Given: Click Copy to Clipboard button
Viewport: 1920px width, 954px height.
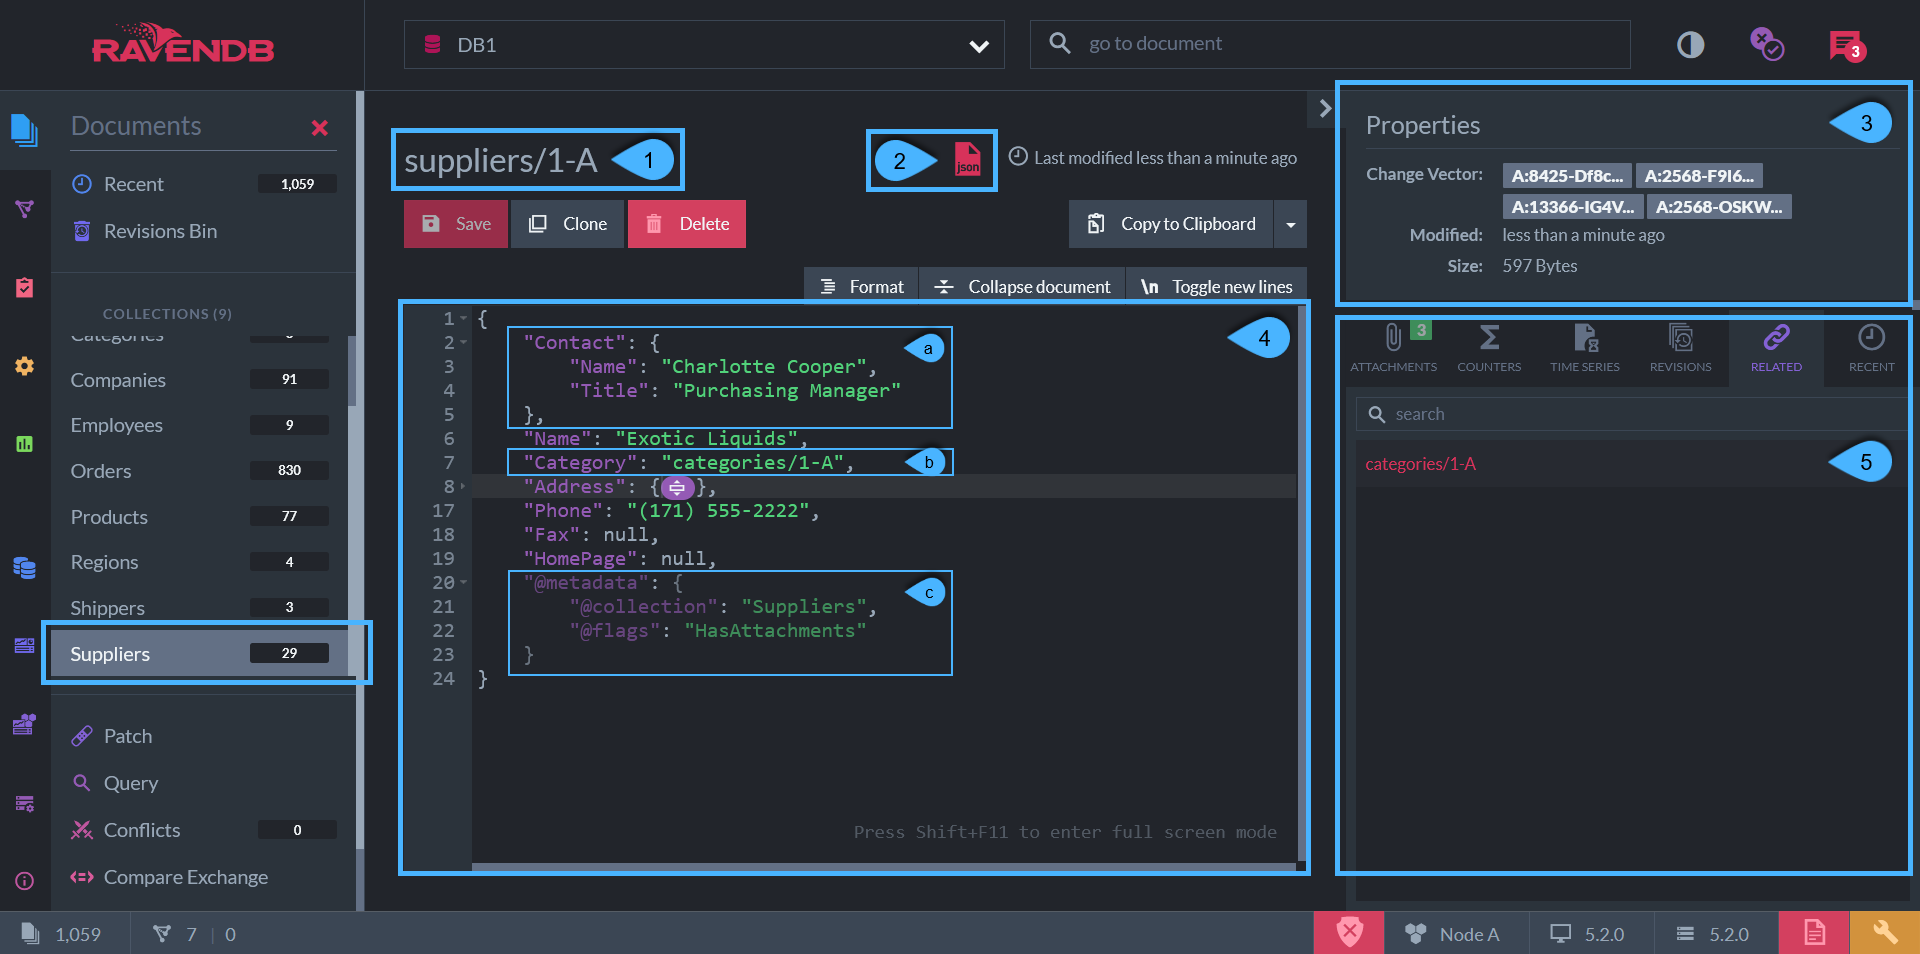Looking at the screenshot, I should [x=1171, y=224].
